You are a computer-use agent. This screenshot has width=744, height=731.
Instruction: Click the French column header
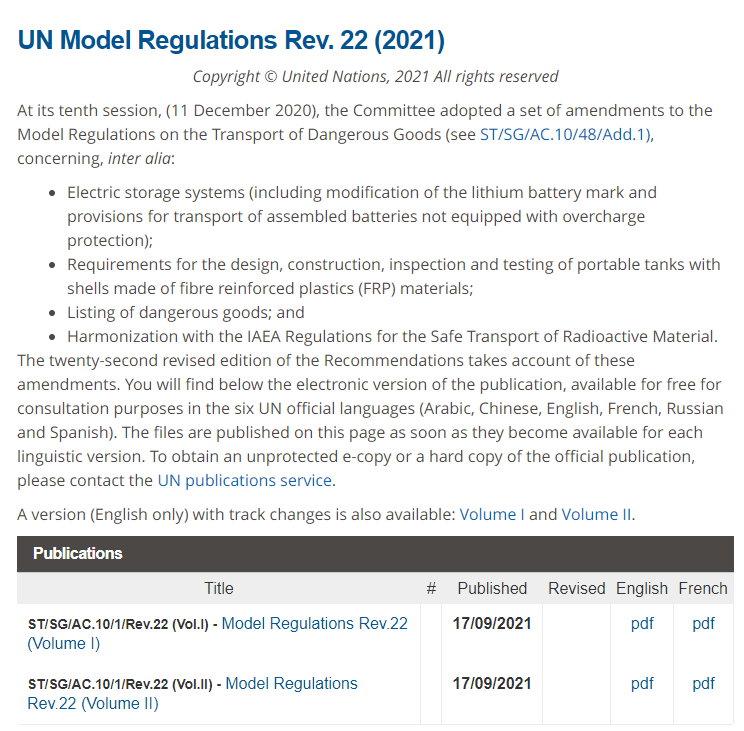[703, 588]
